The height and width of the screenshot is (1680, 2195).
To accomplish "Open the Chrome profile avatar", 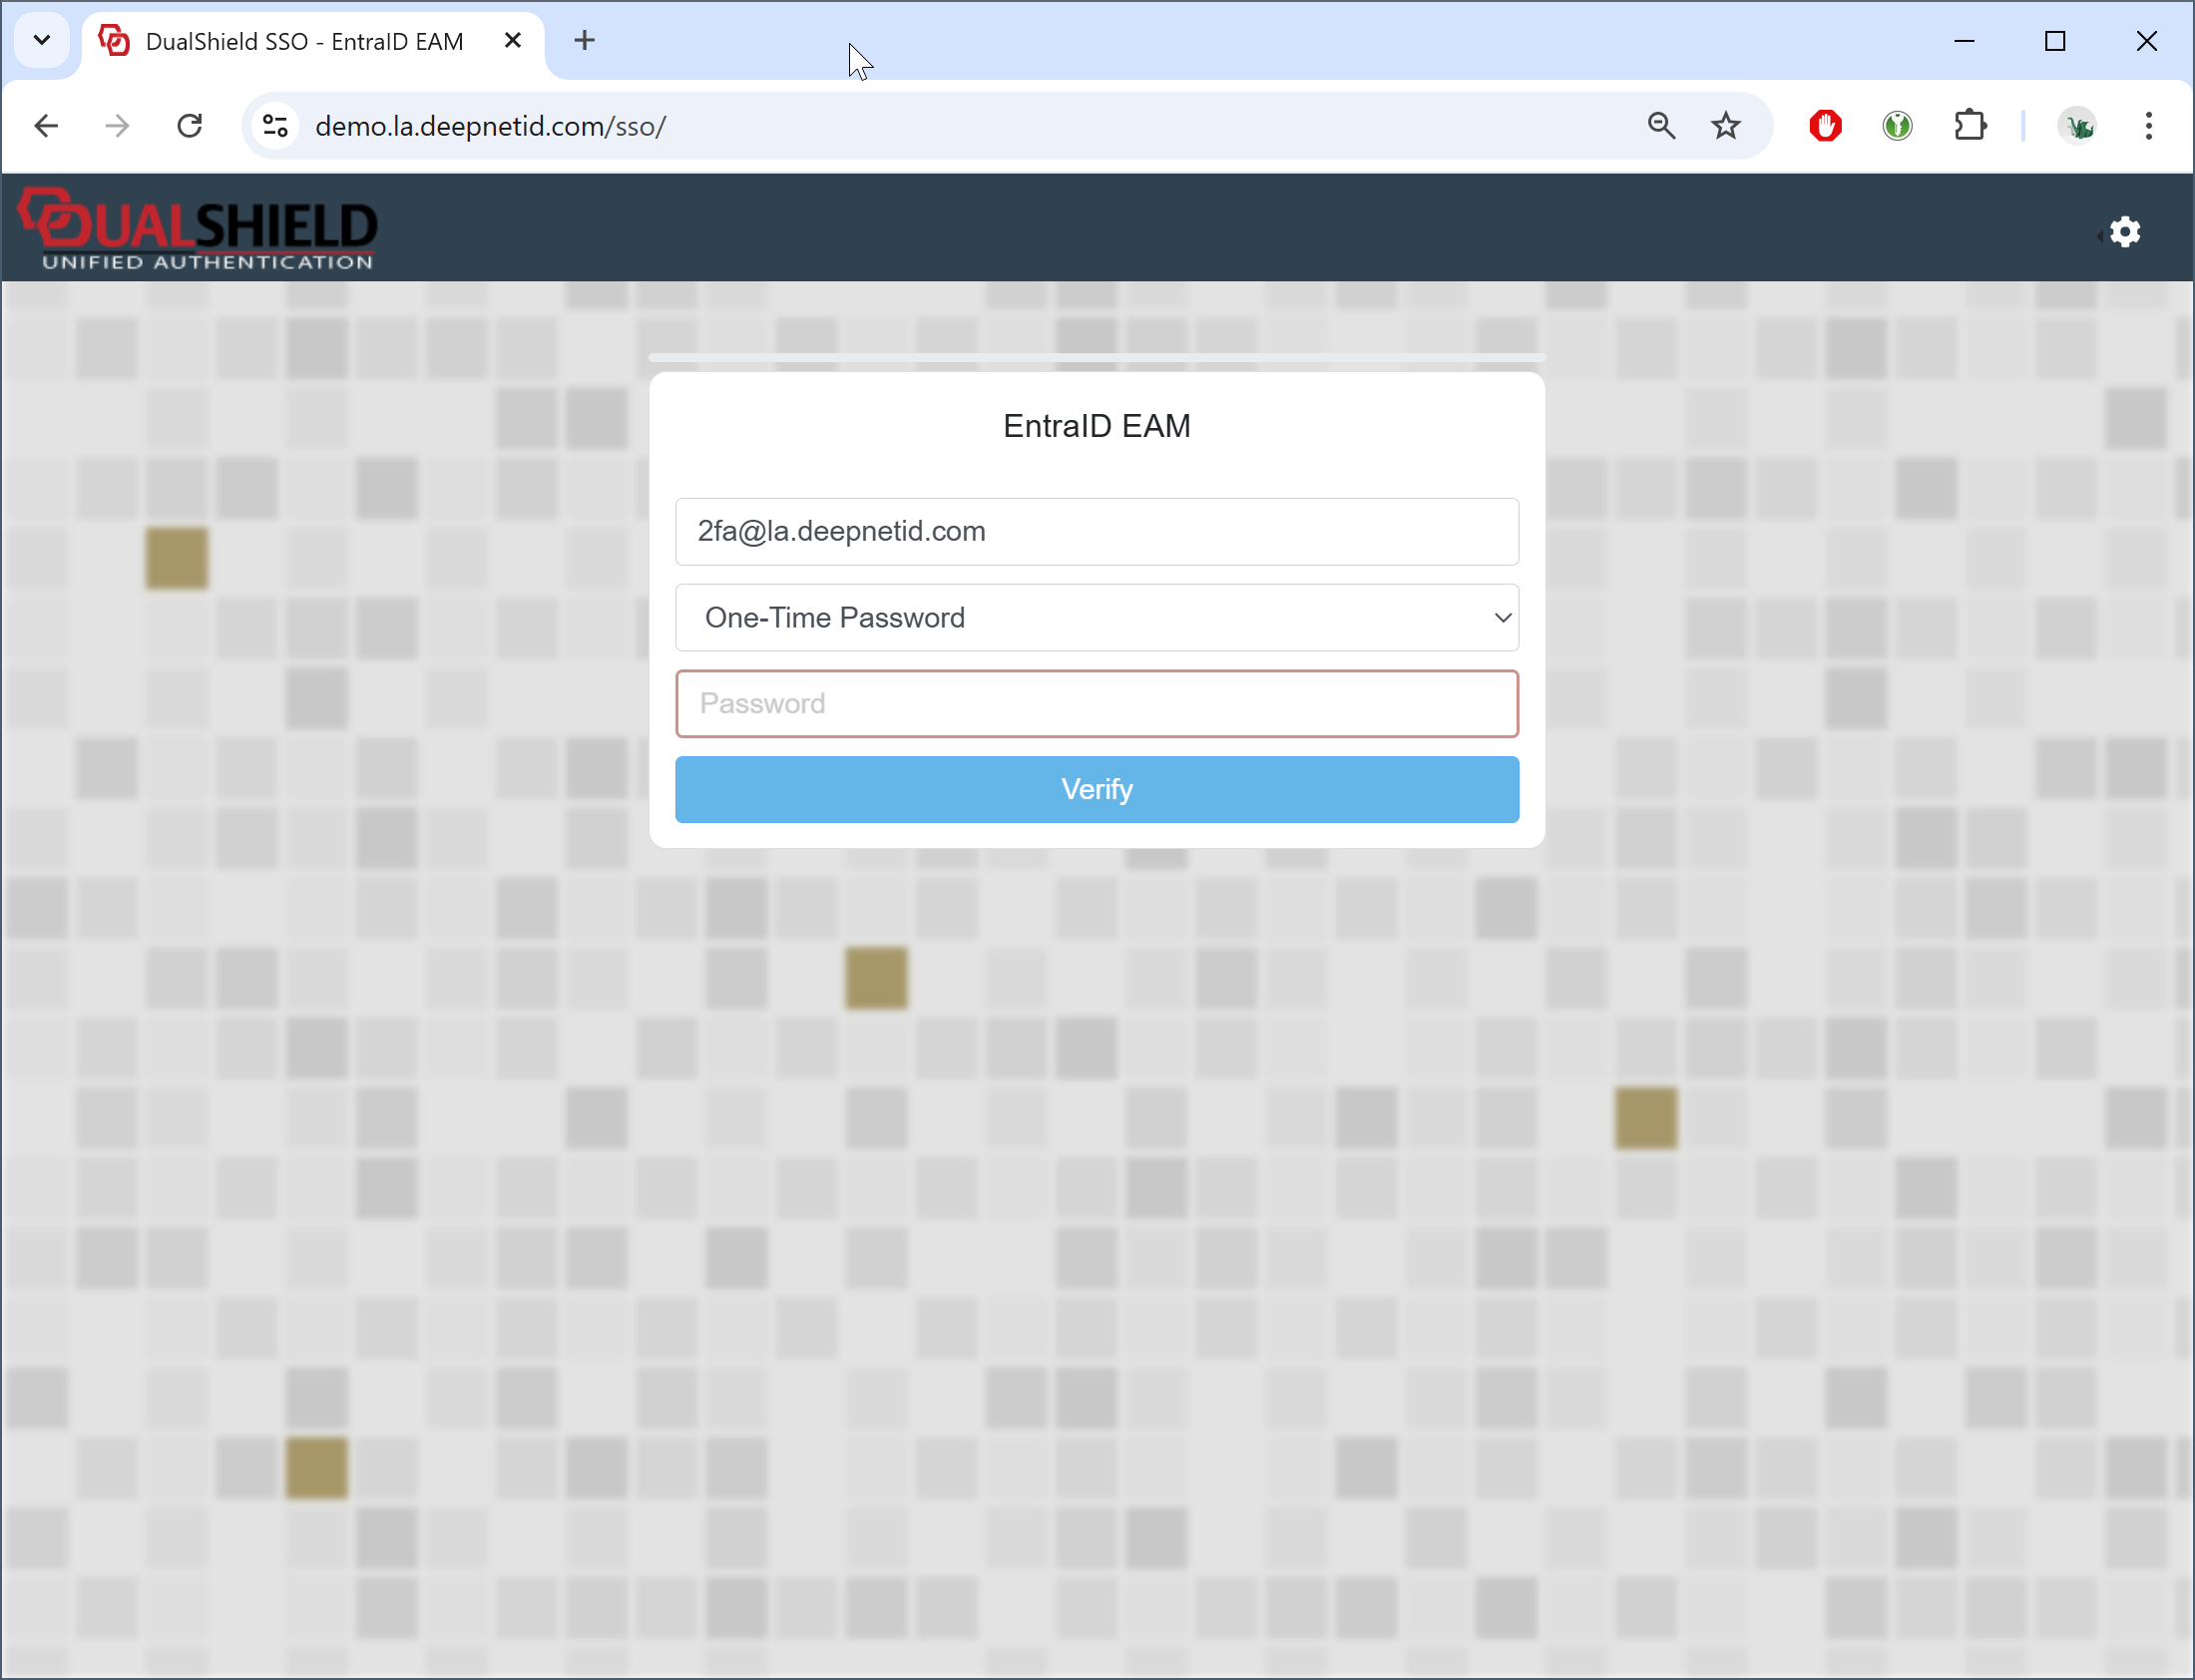I will [x=2077, y=126].
